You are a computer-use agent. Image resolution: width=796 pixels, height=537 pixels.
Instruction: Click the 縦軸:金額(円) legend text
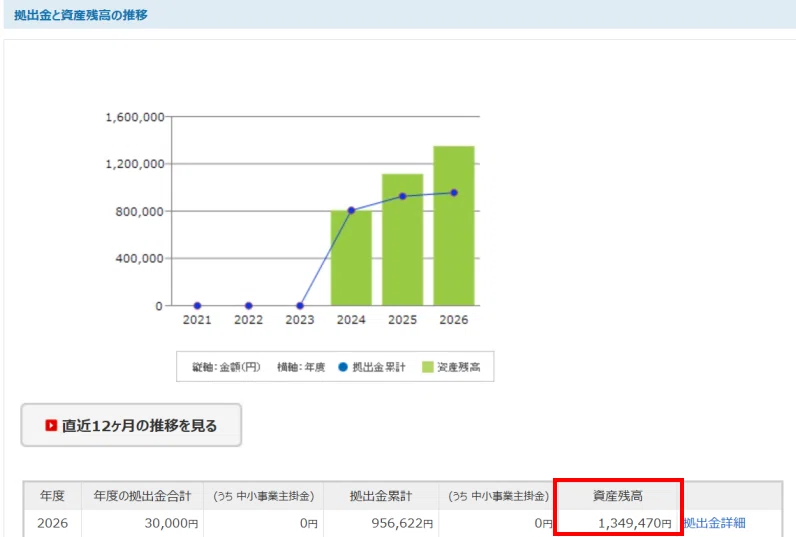click(226, 366)
